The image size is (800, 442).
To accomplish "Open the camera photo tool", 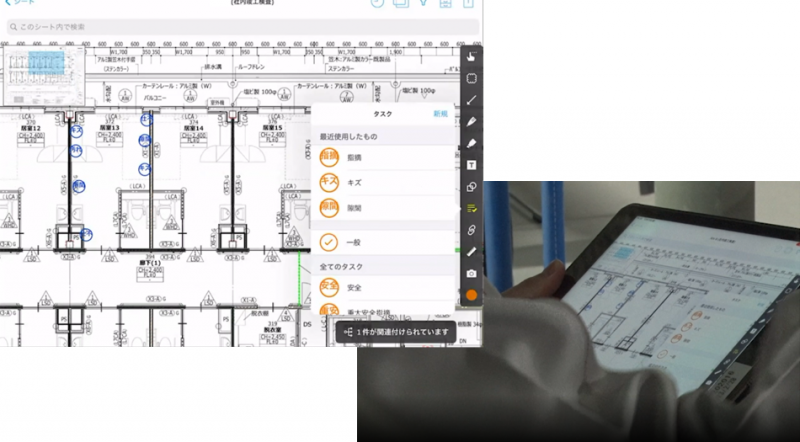I will (x=471, y=274).
